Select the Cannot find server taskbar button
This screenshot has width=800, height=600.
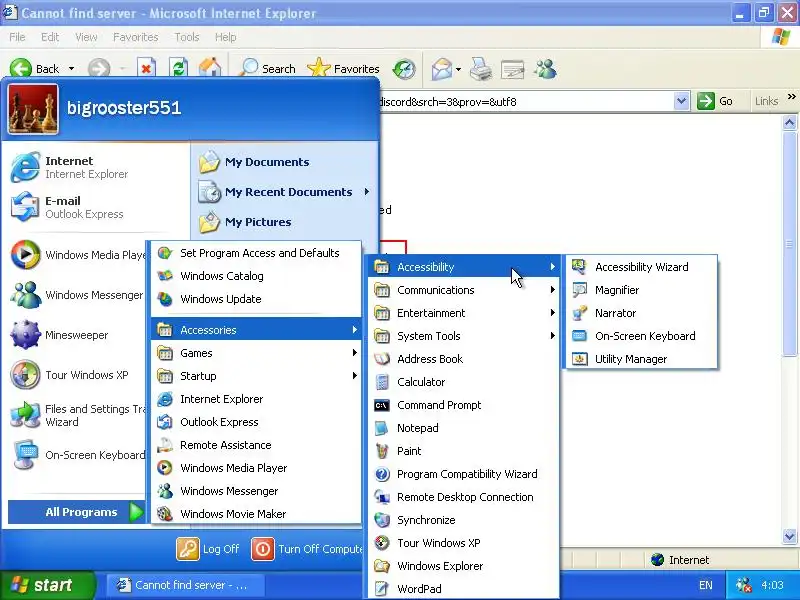coord(186,585)
